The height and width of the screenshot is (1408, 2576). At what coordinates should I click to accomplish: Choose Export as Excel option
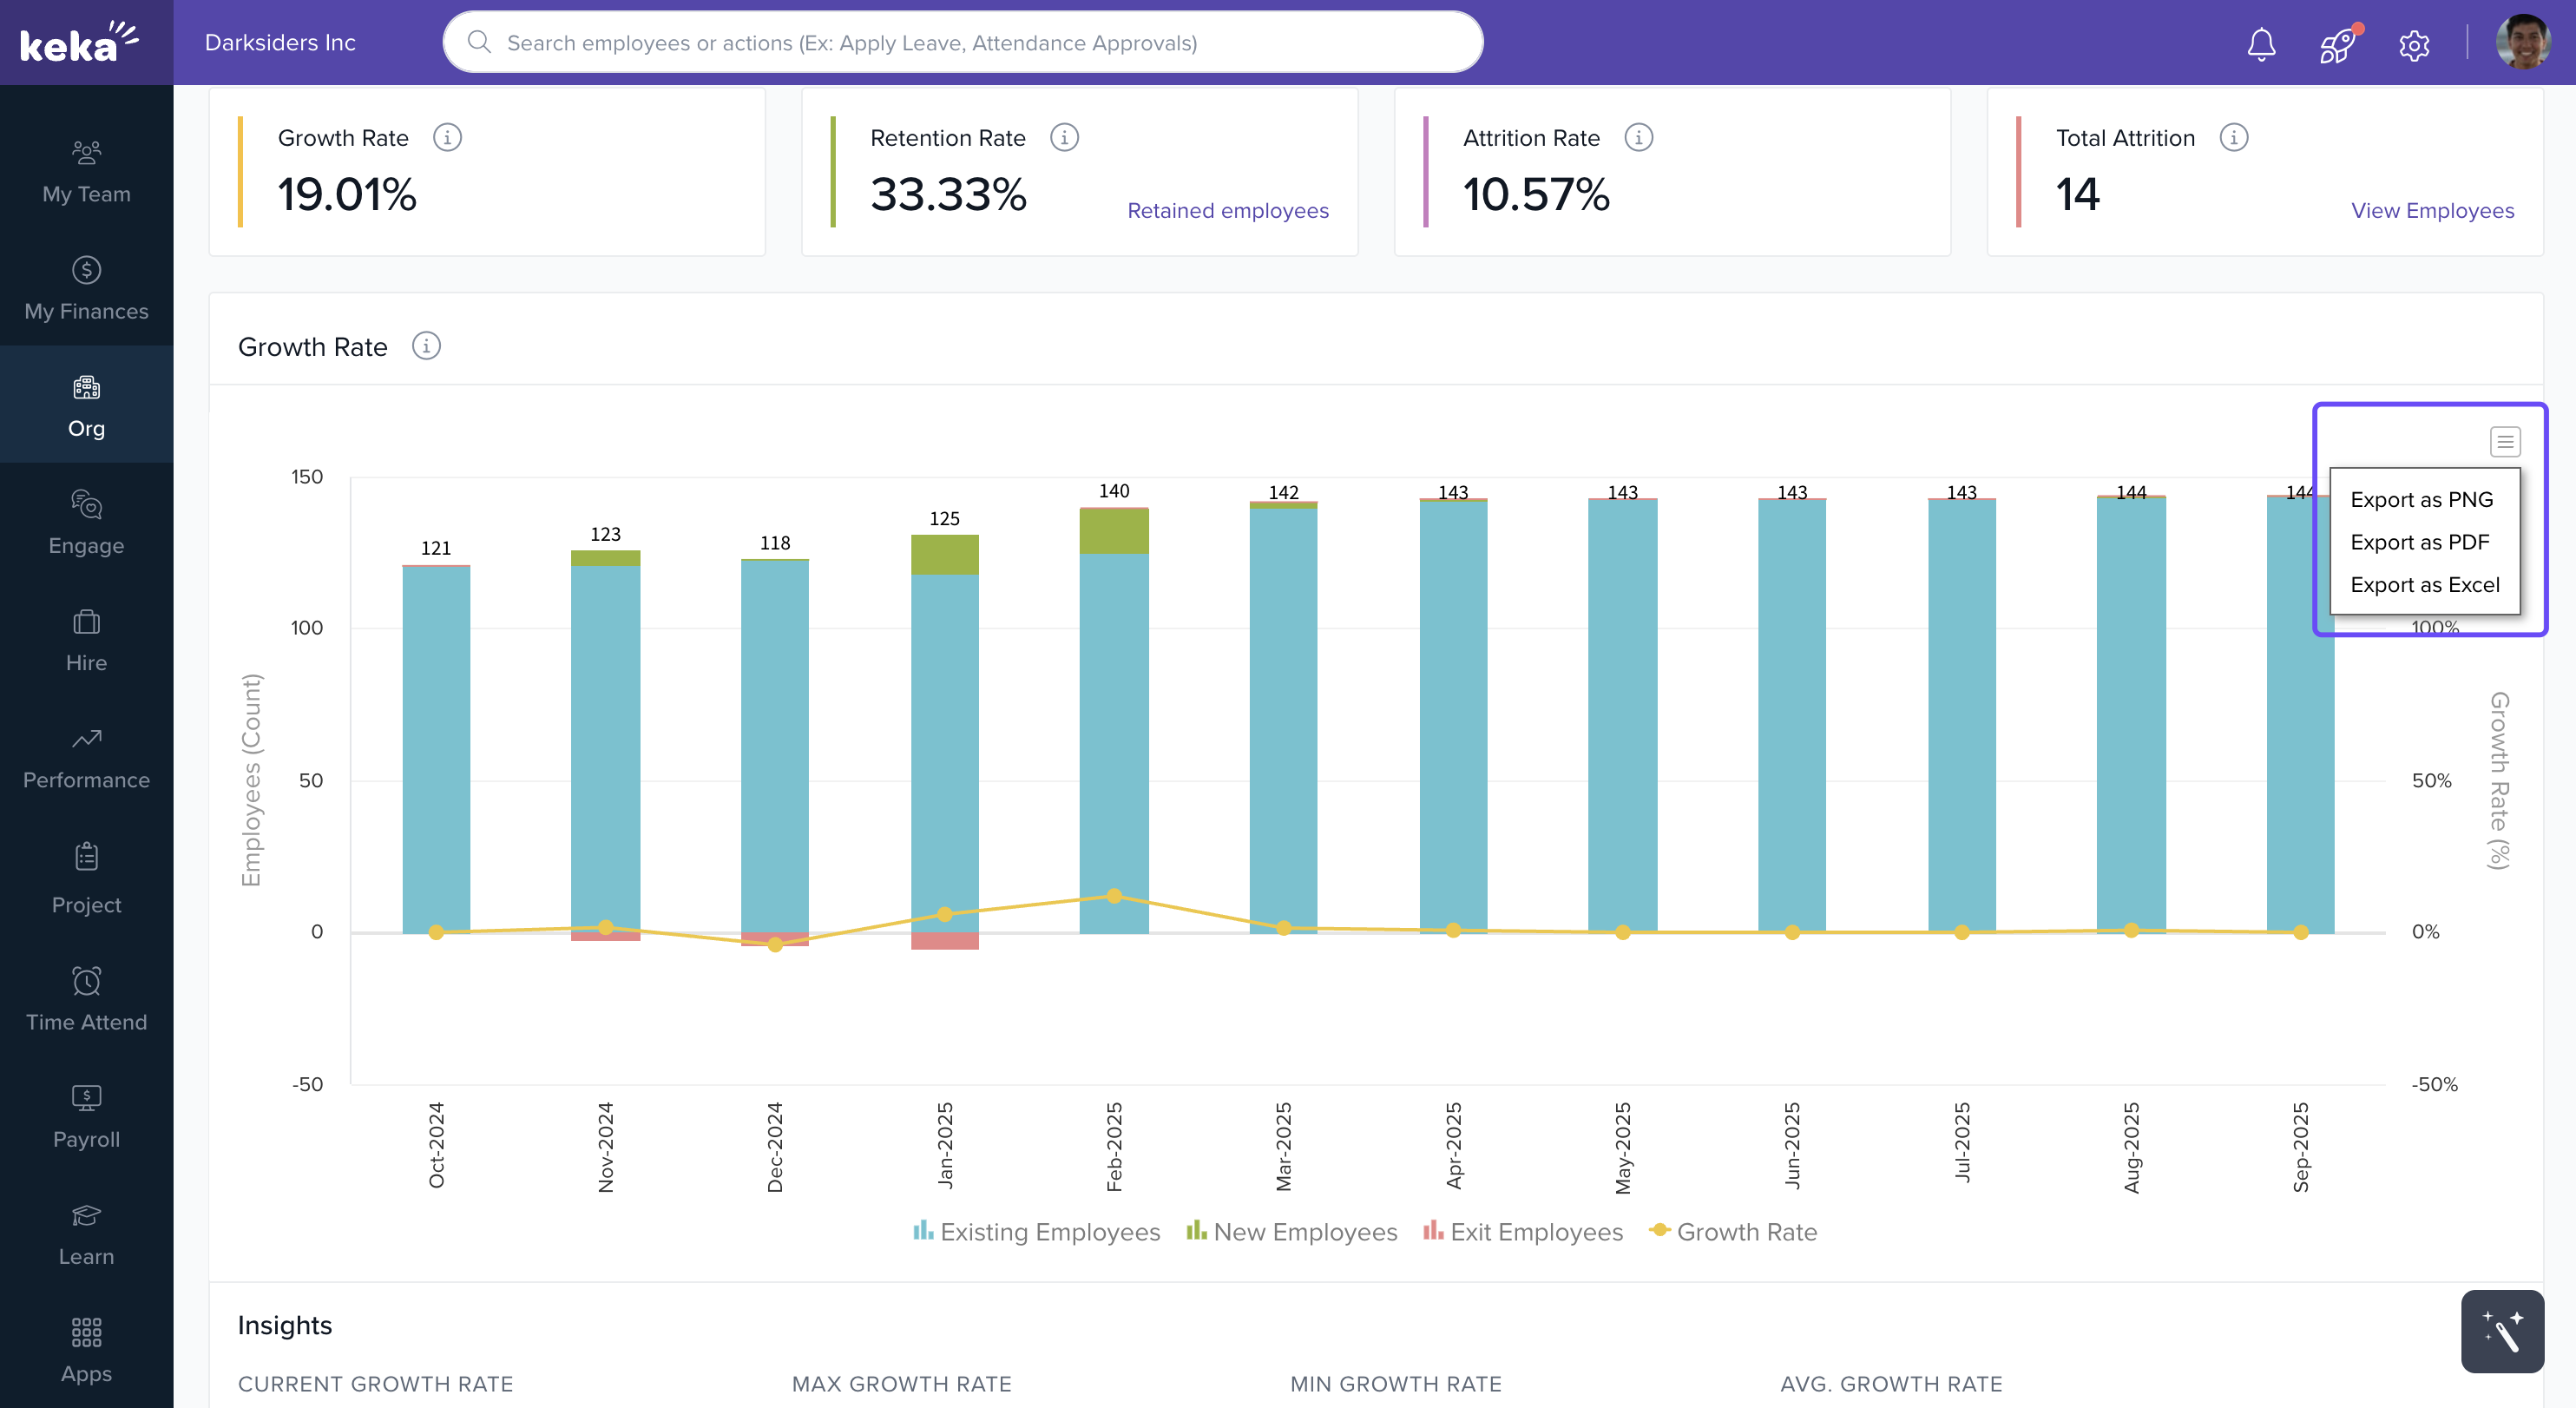(2424, 585)
